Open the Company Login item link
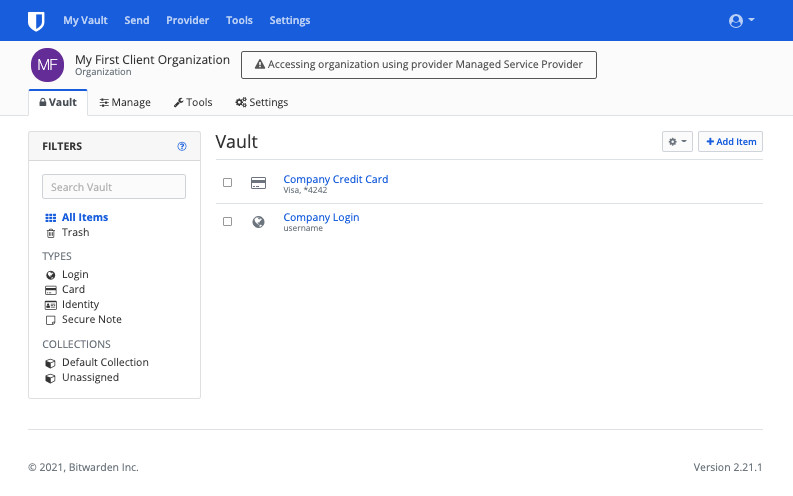The height and width of the screenshot is (496, 793). click(321, 217)
